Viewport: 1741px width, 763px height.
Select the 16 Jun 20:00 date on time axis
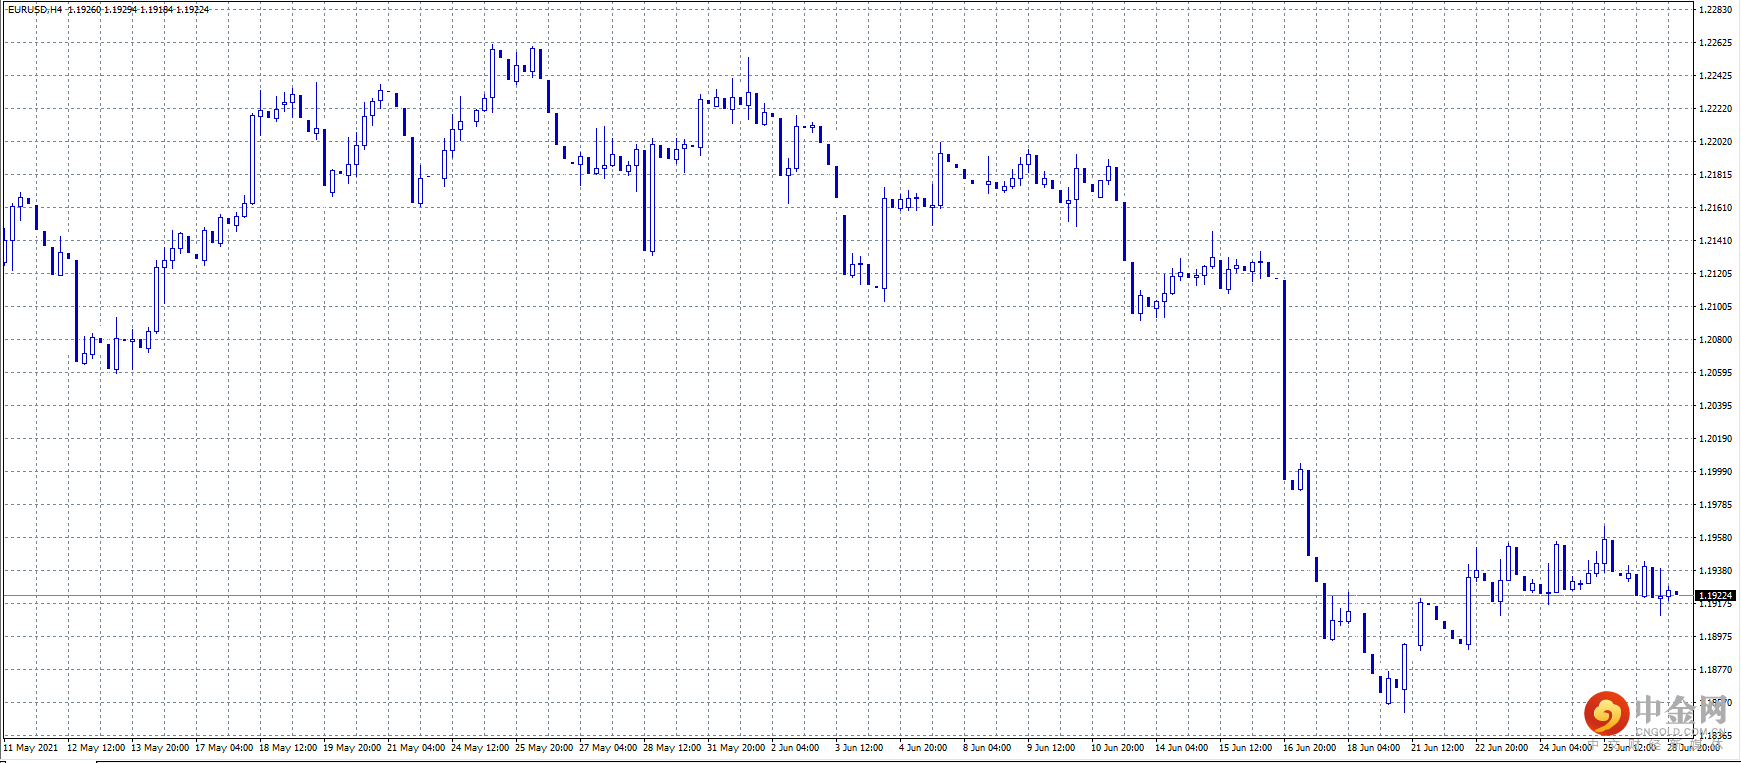(1310, 748)
